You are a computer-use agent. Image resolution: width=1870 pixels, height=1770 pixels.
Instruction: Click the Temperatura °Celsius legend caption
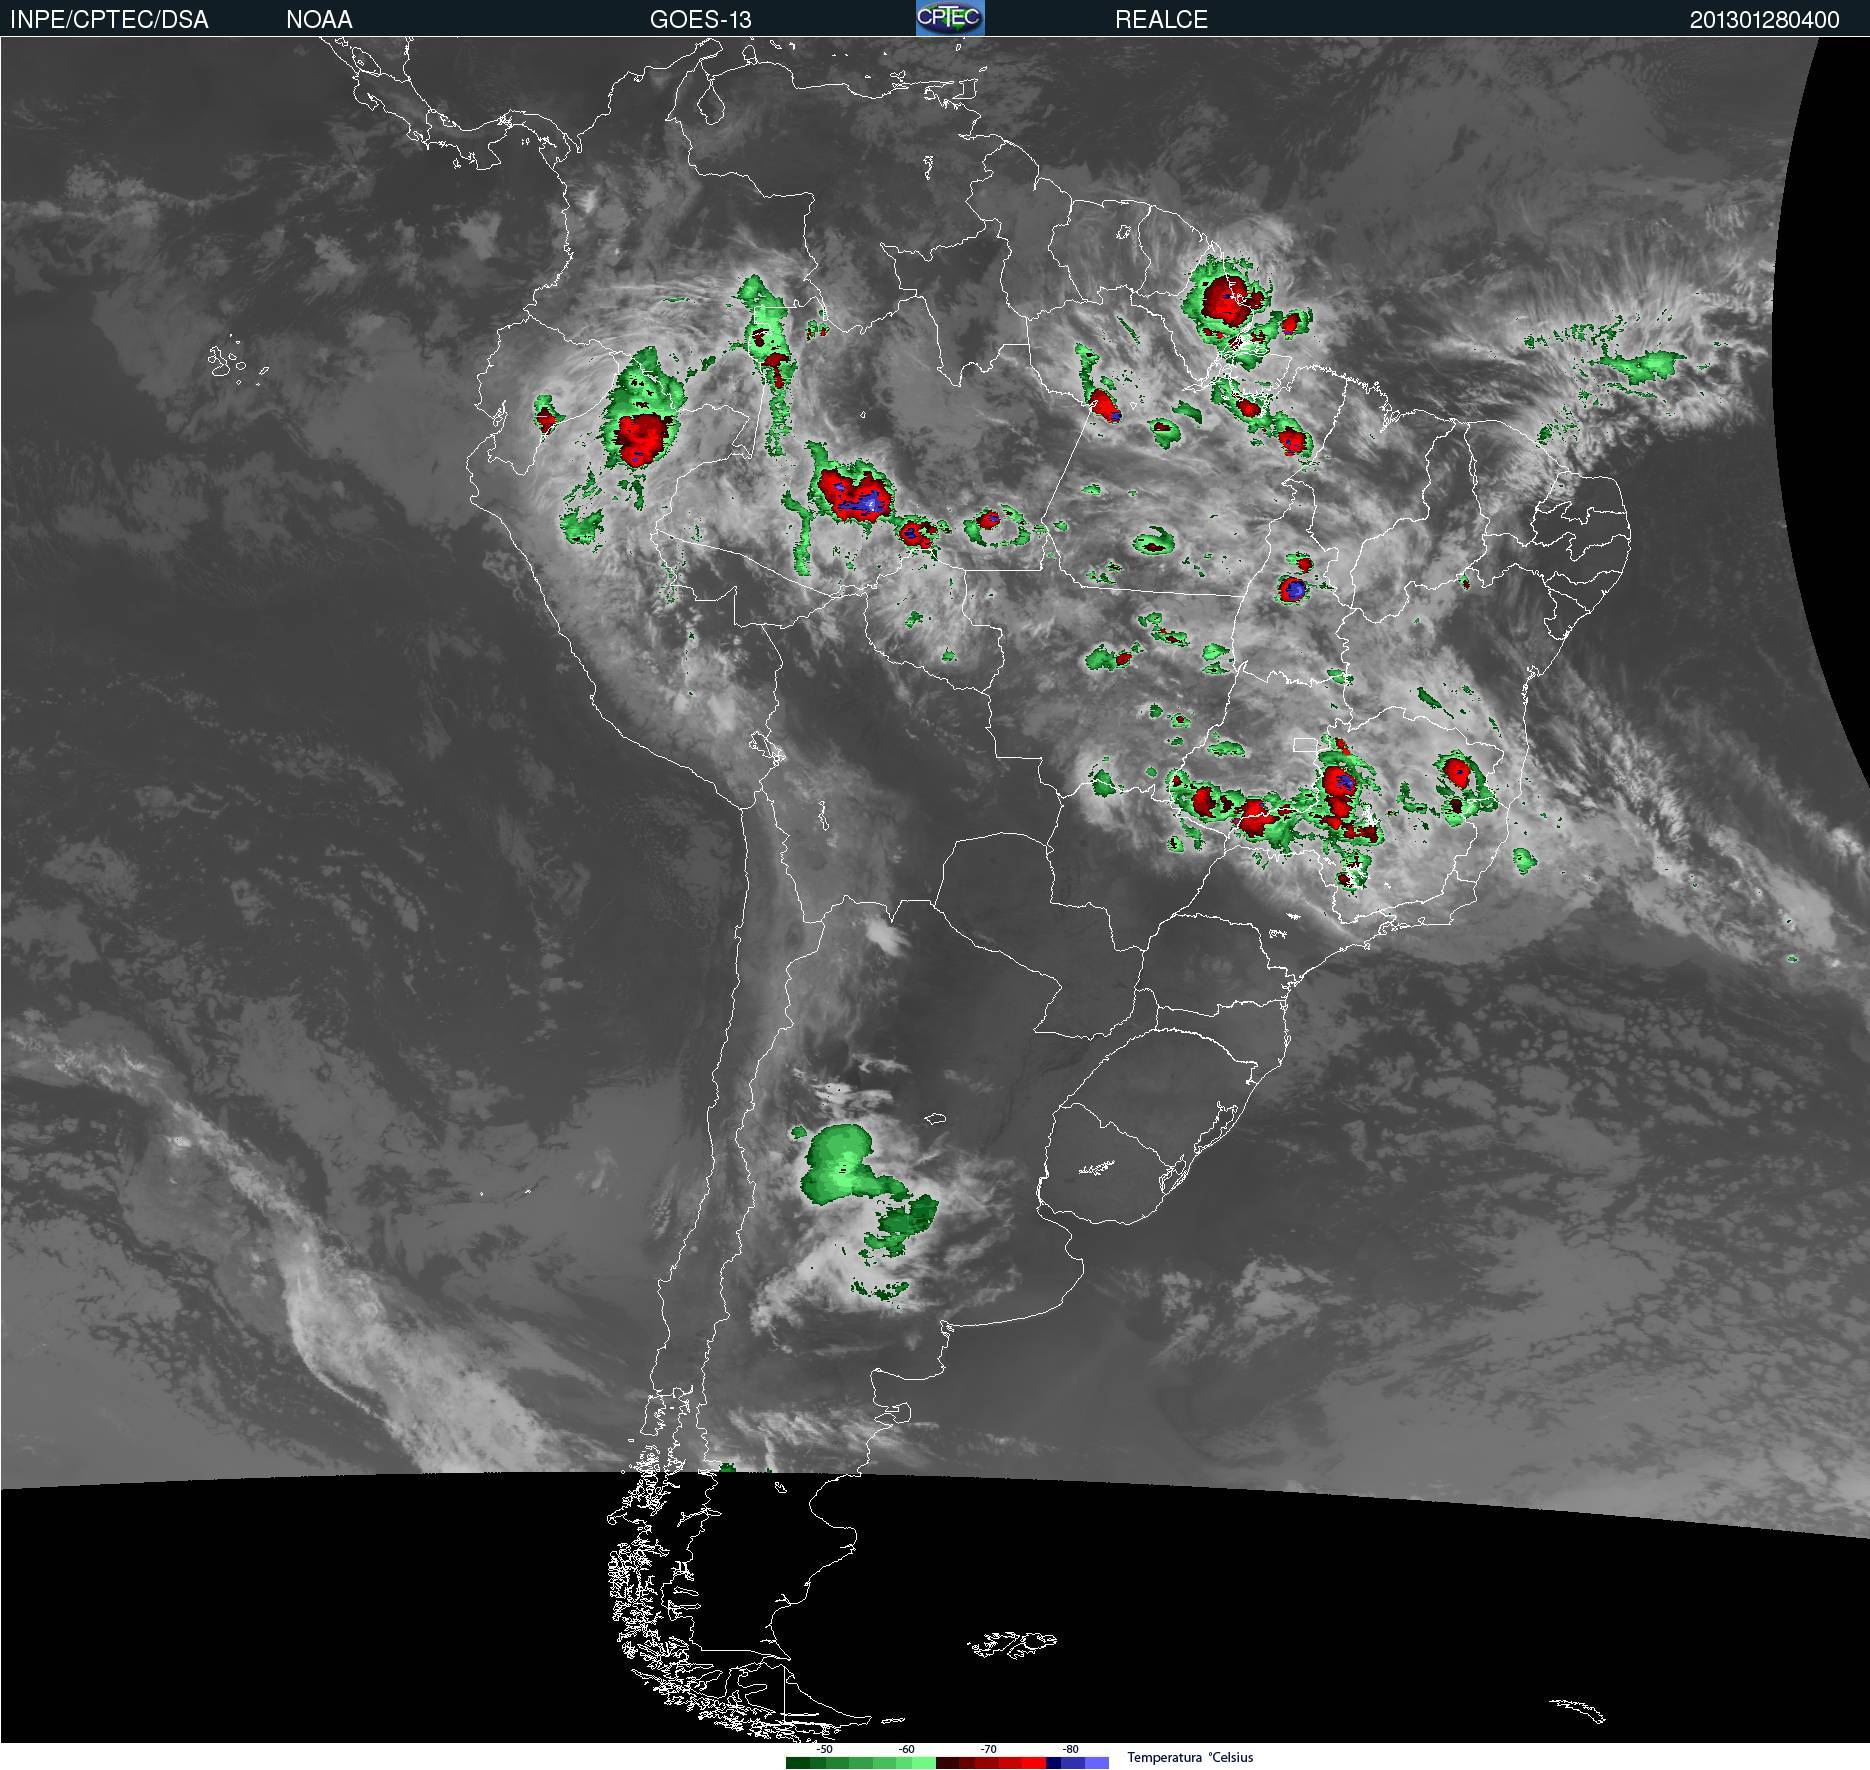[1190, 1757]
